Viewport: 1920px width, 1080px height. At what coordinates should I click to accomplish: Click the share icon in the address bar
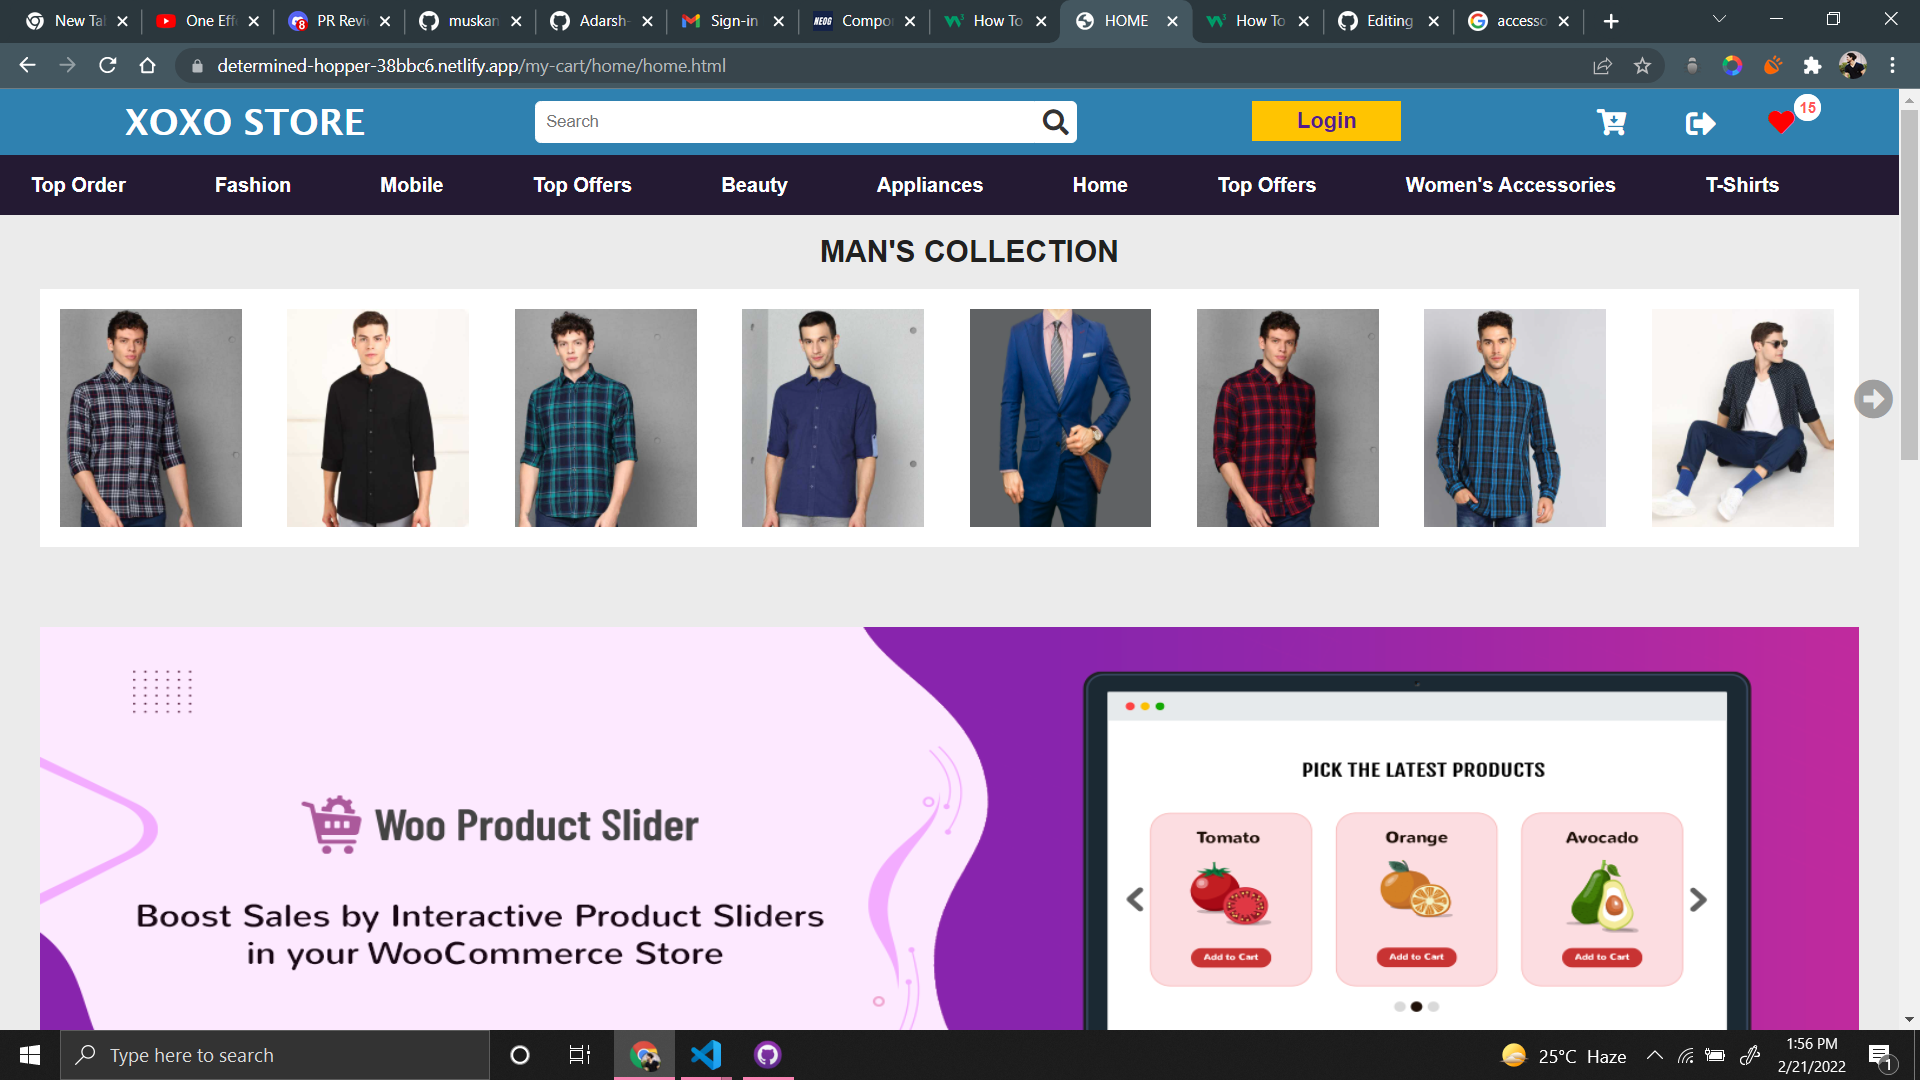[x=1602, y=66]
